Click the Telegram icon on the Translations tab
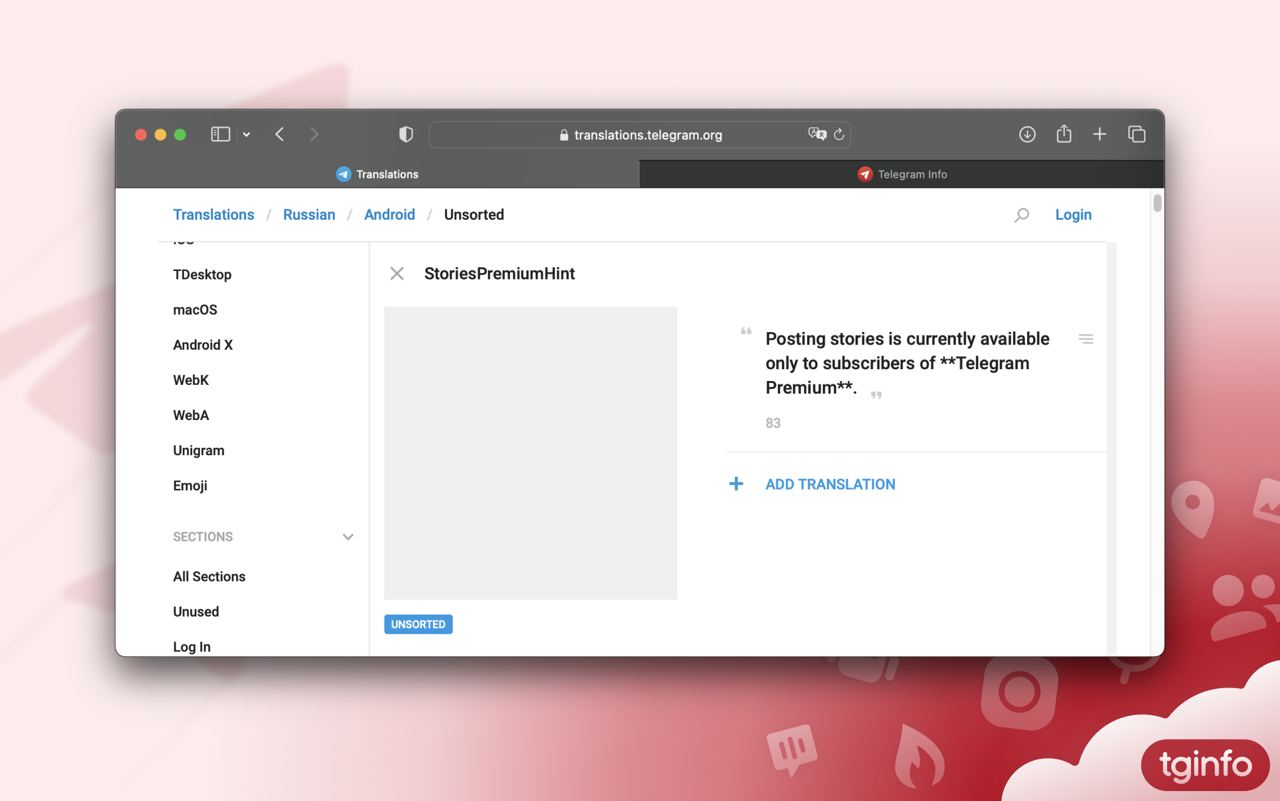The image size is (1280, 801). point(343,174)
